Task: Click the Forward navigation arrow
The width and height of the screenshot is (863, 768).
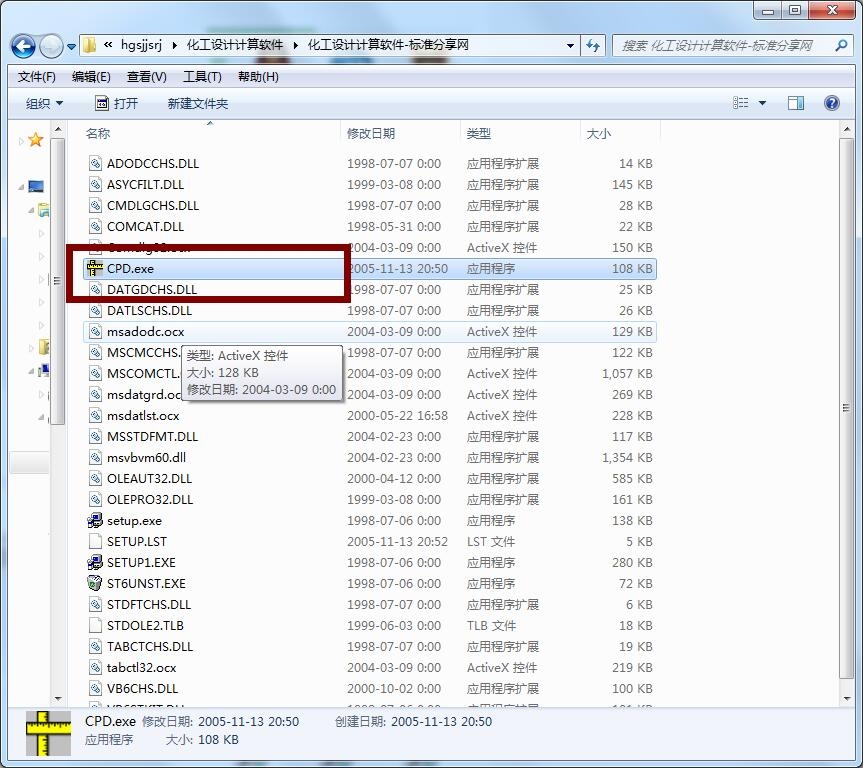Action: click(51, 46)
